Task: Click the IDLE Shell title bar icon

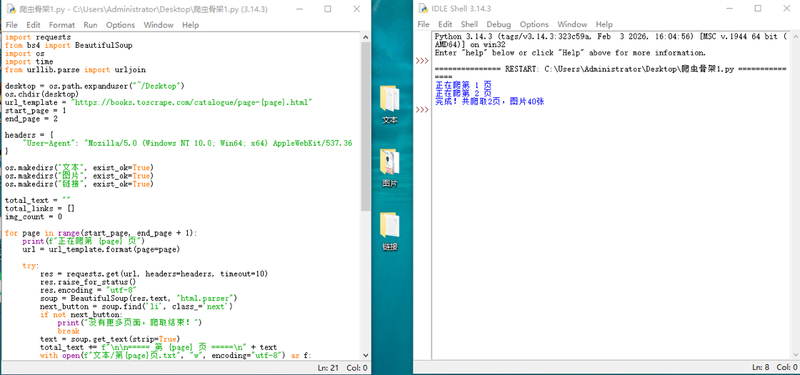Action: click(422, 9)
